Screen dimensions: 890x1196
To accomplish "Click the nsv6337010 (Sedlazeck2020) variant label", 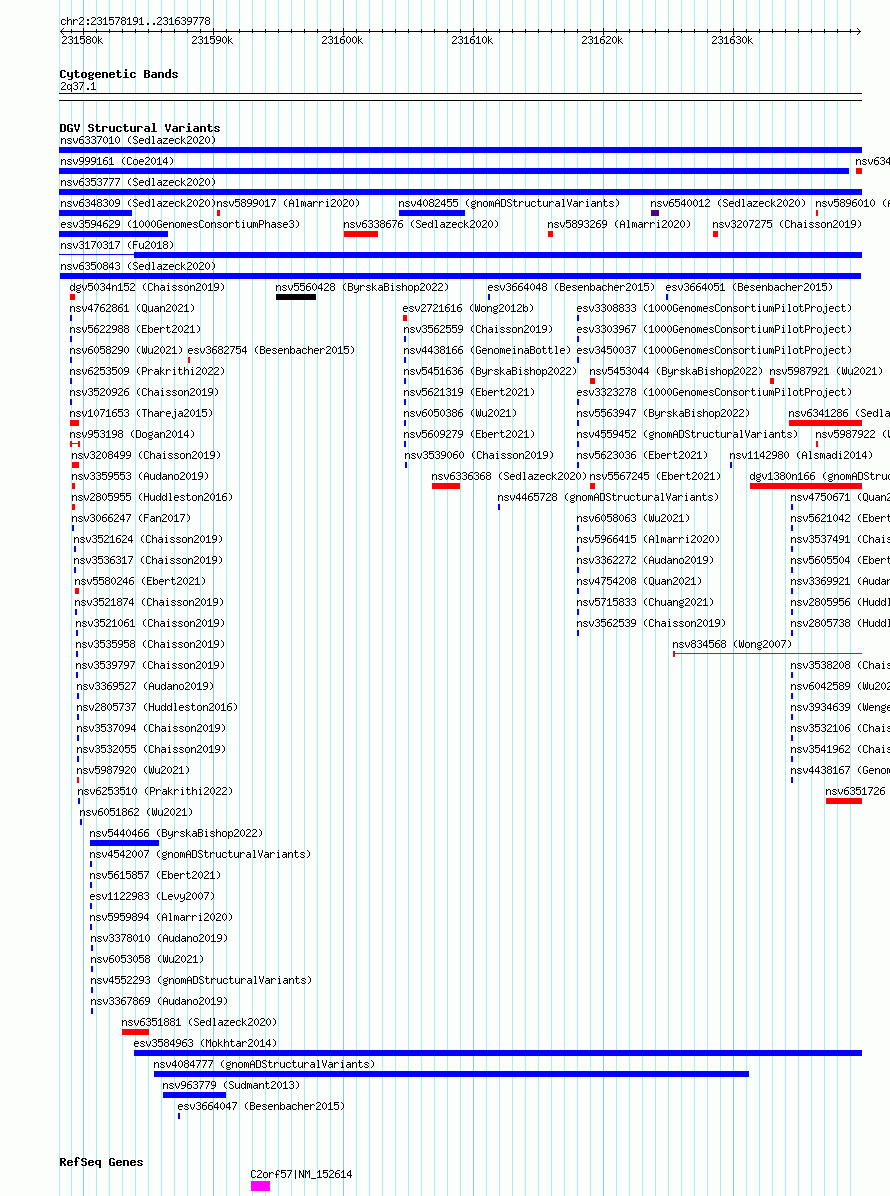I will [x=138, y=140].
